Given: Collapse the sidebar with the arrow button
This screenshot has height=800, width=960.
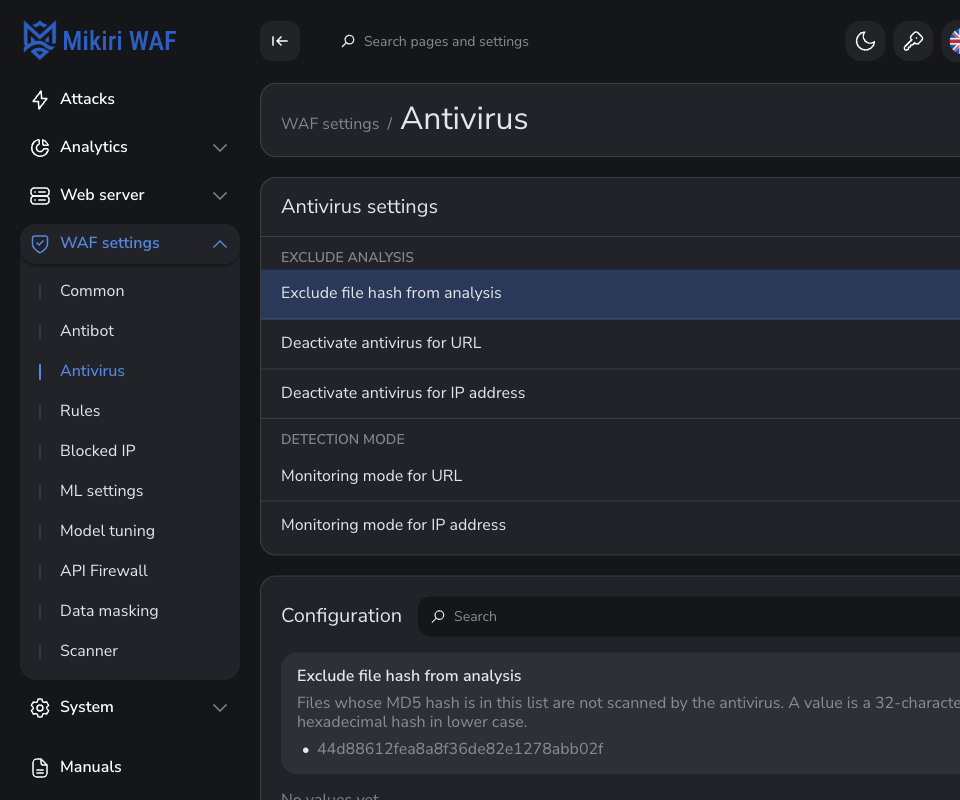Looking at the screenshot, I should tap(280, 41).
